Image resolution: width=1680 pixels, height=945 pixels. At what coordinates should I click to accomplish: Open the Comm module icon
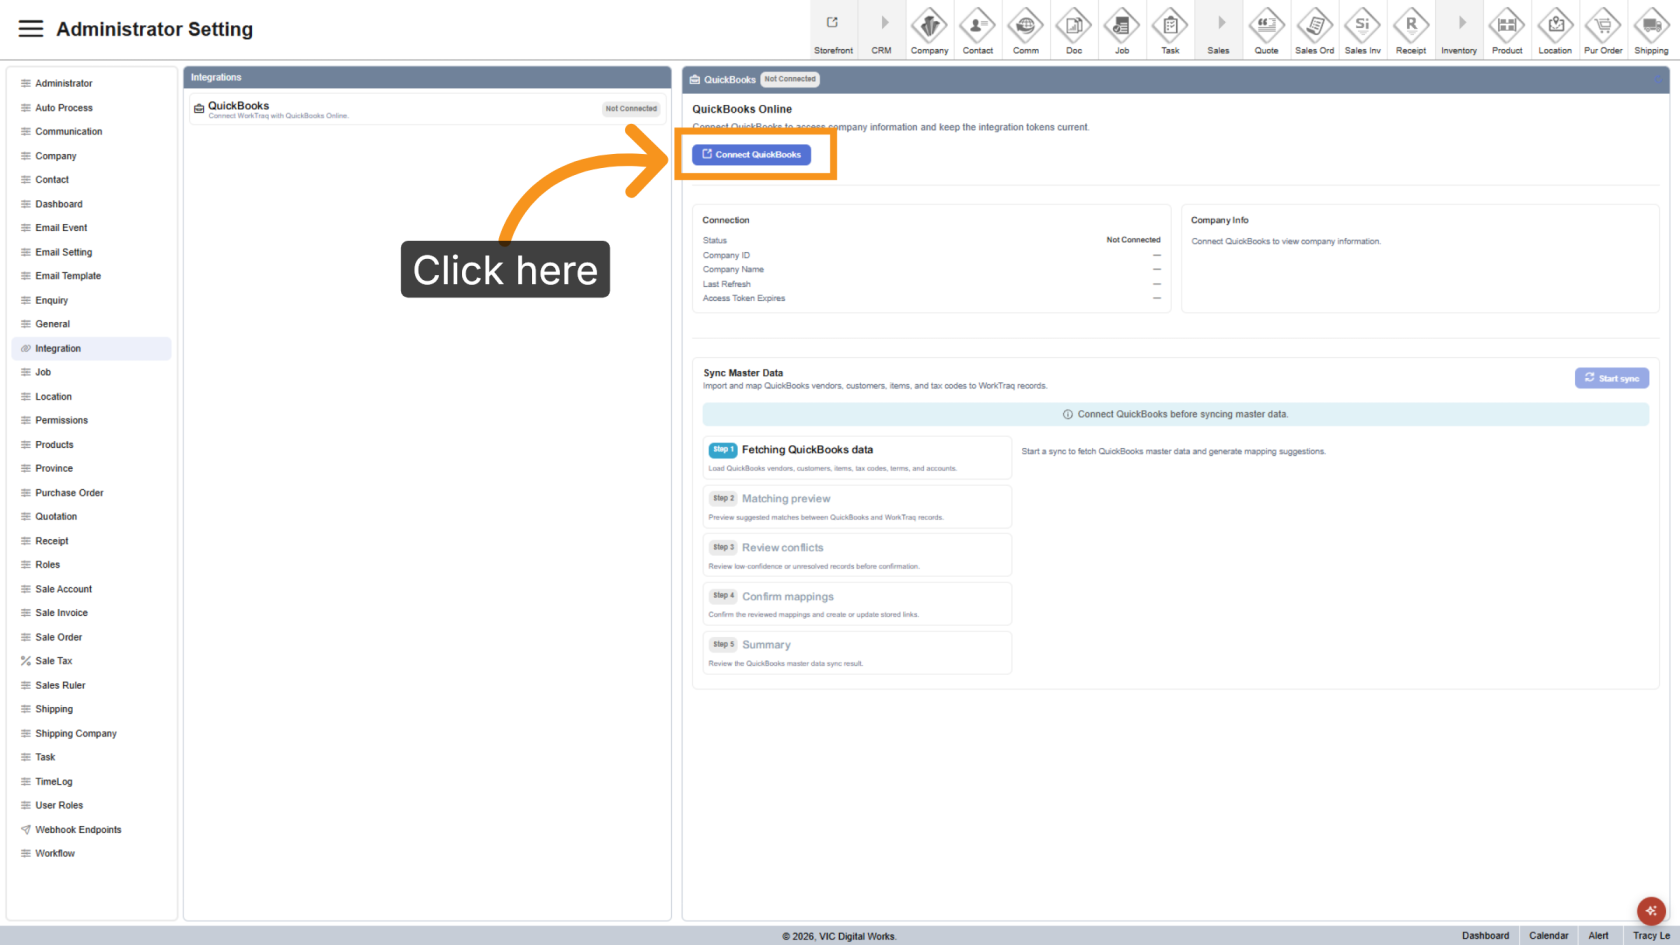tap(1026, 30)
